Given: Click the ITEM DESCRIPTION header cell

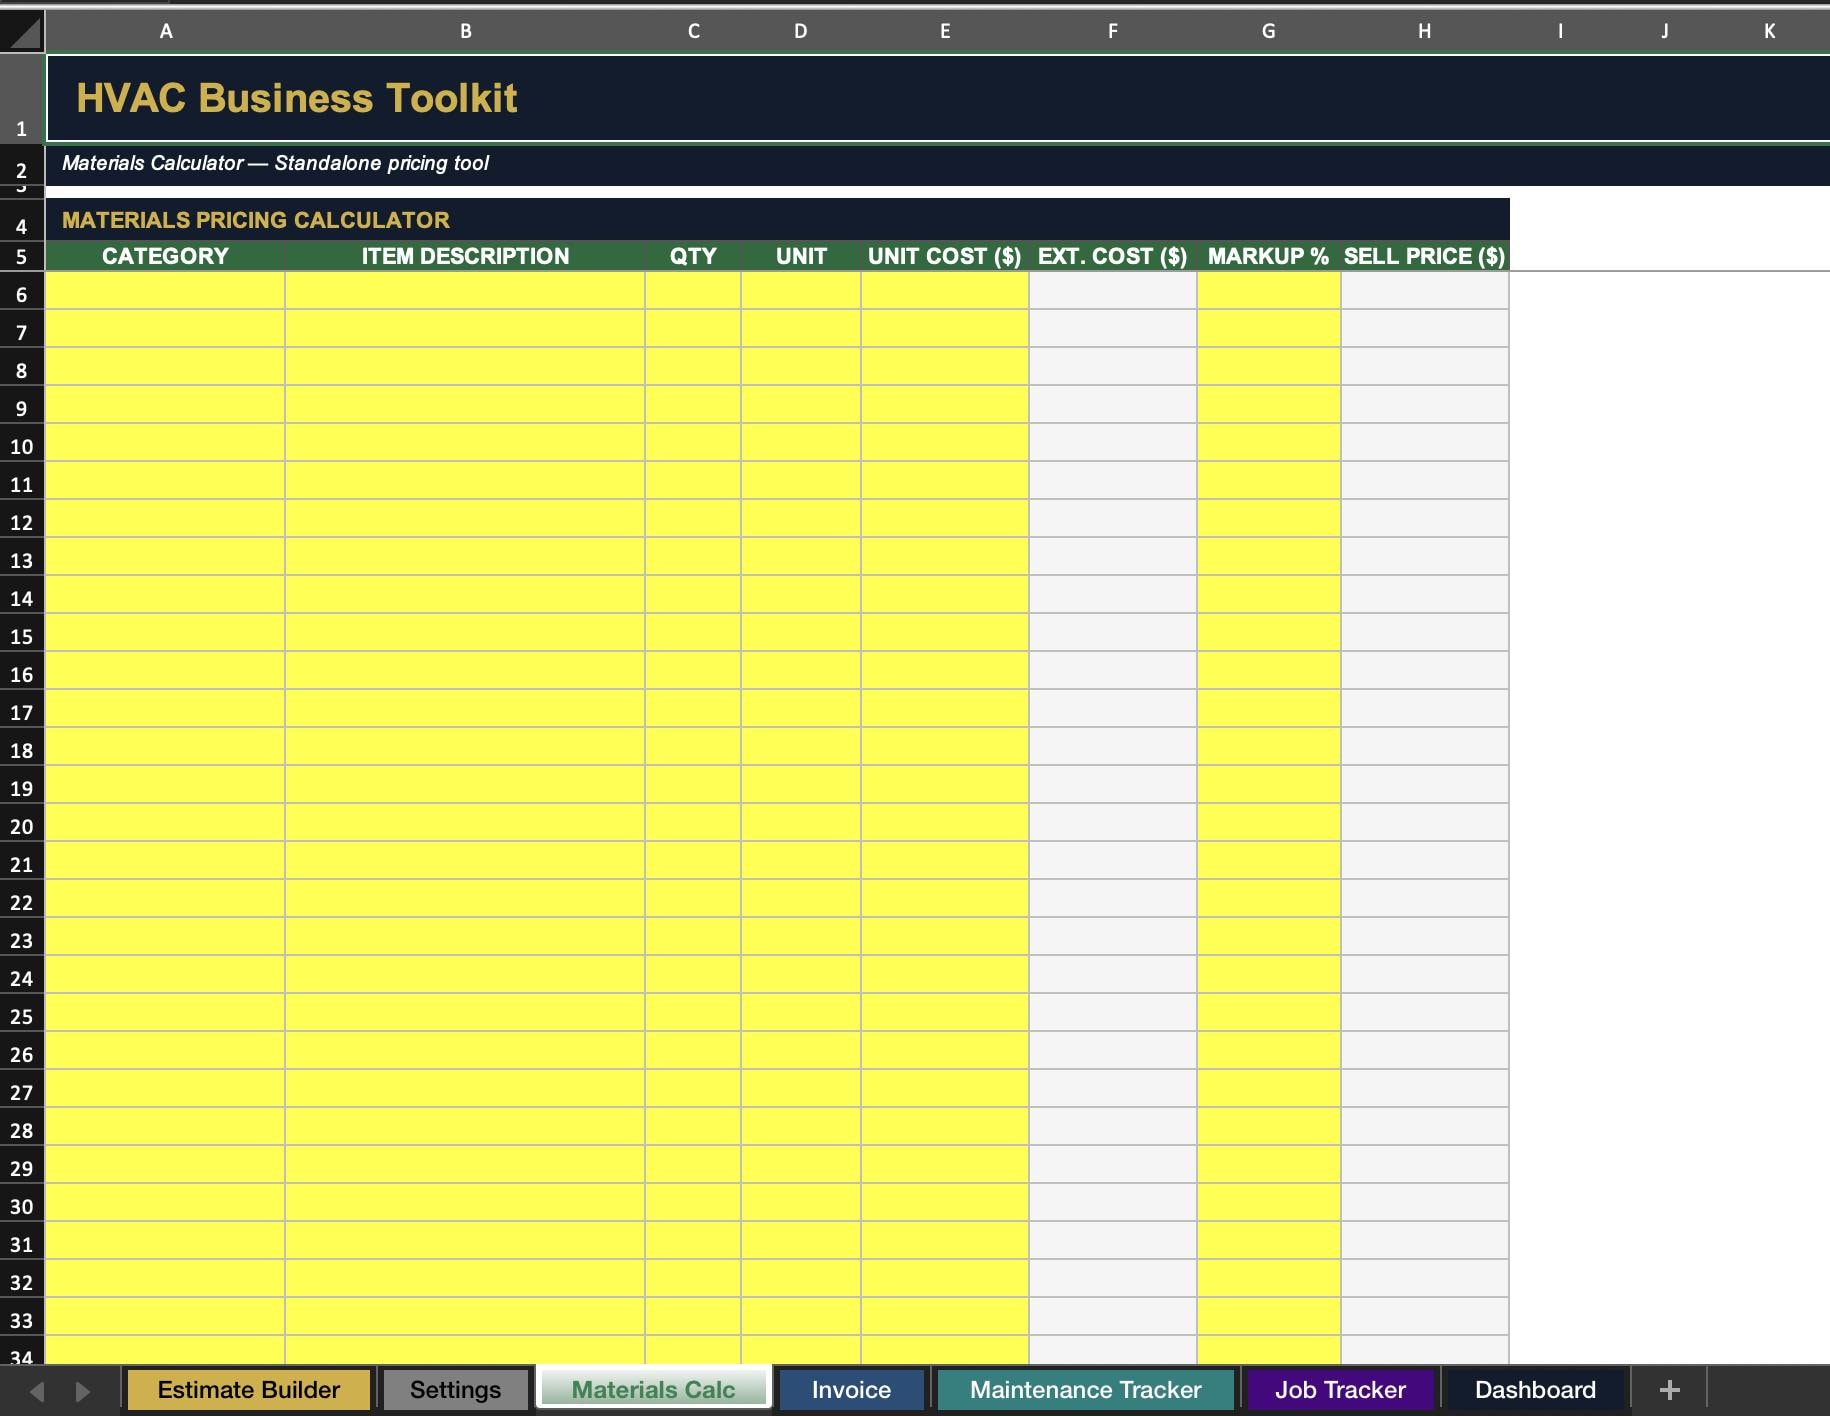Looking at the screenshot, I should click(465, 256).
